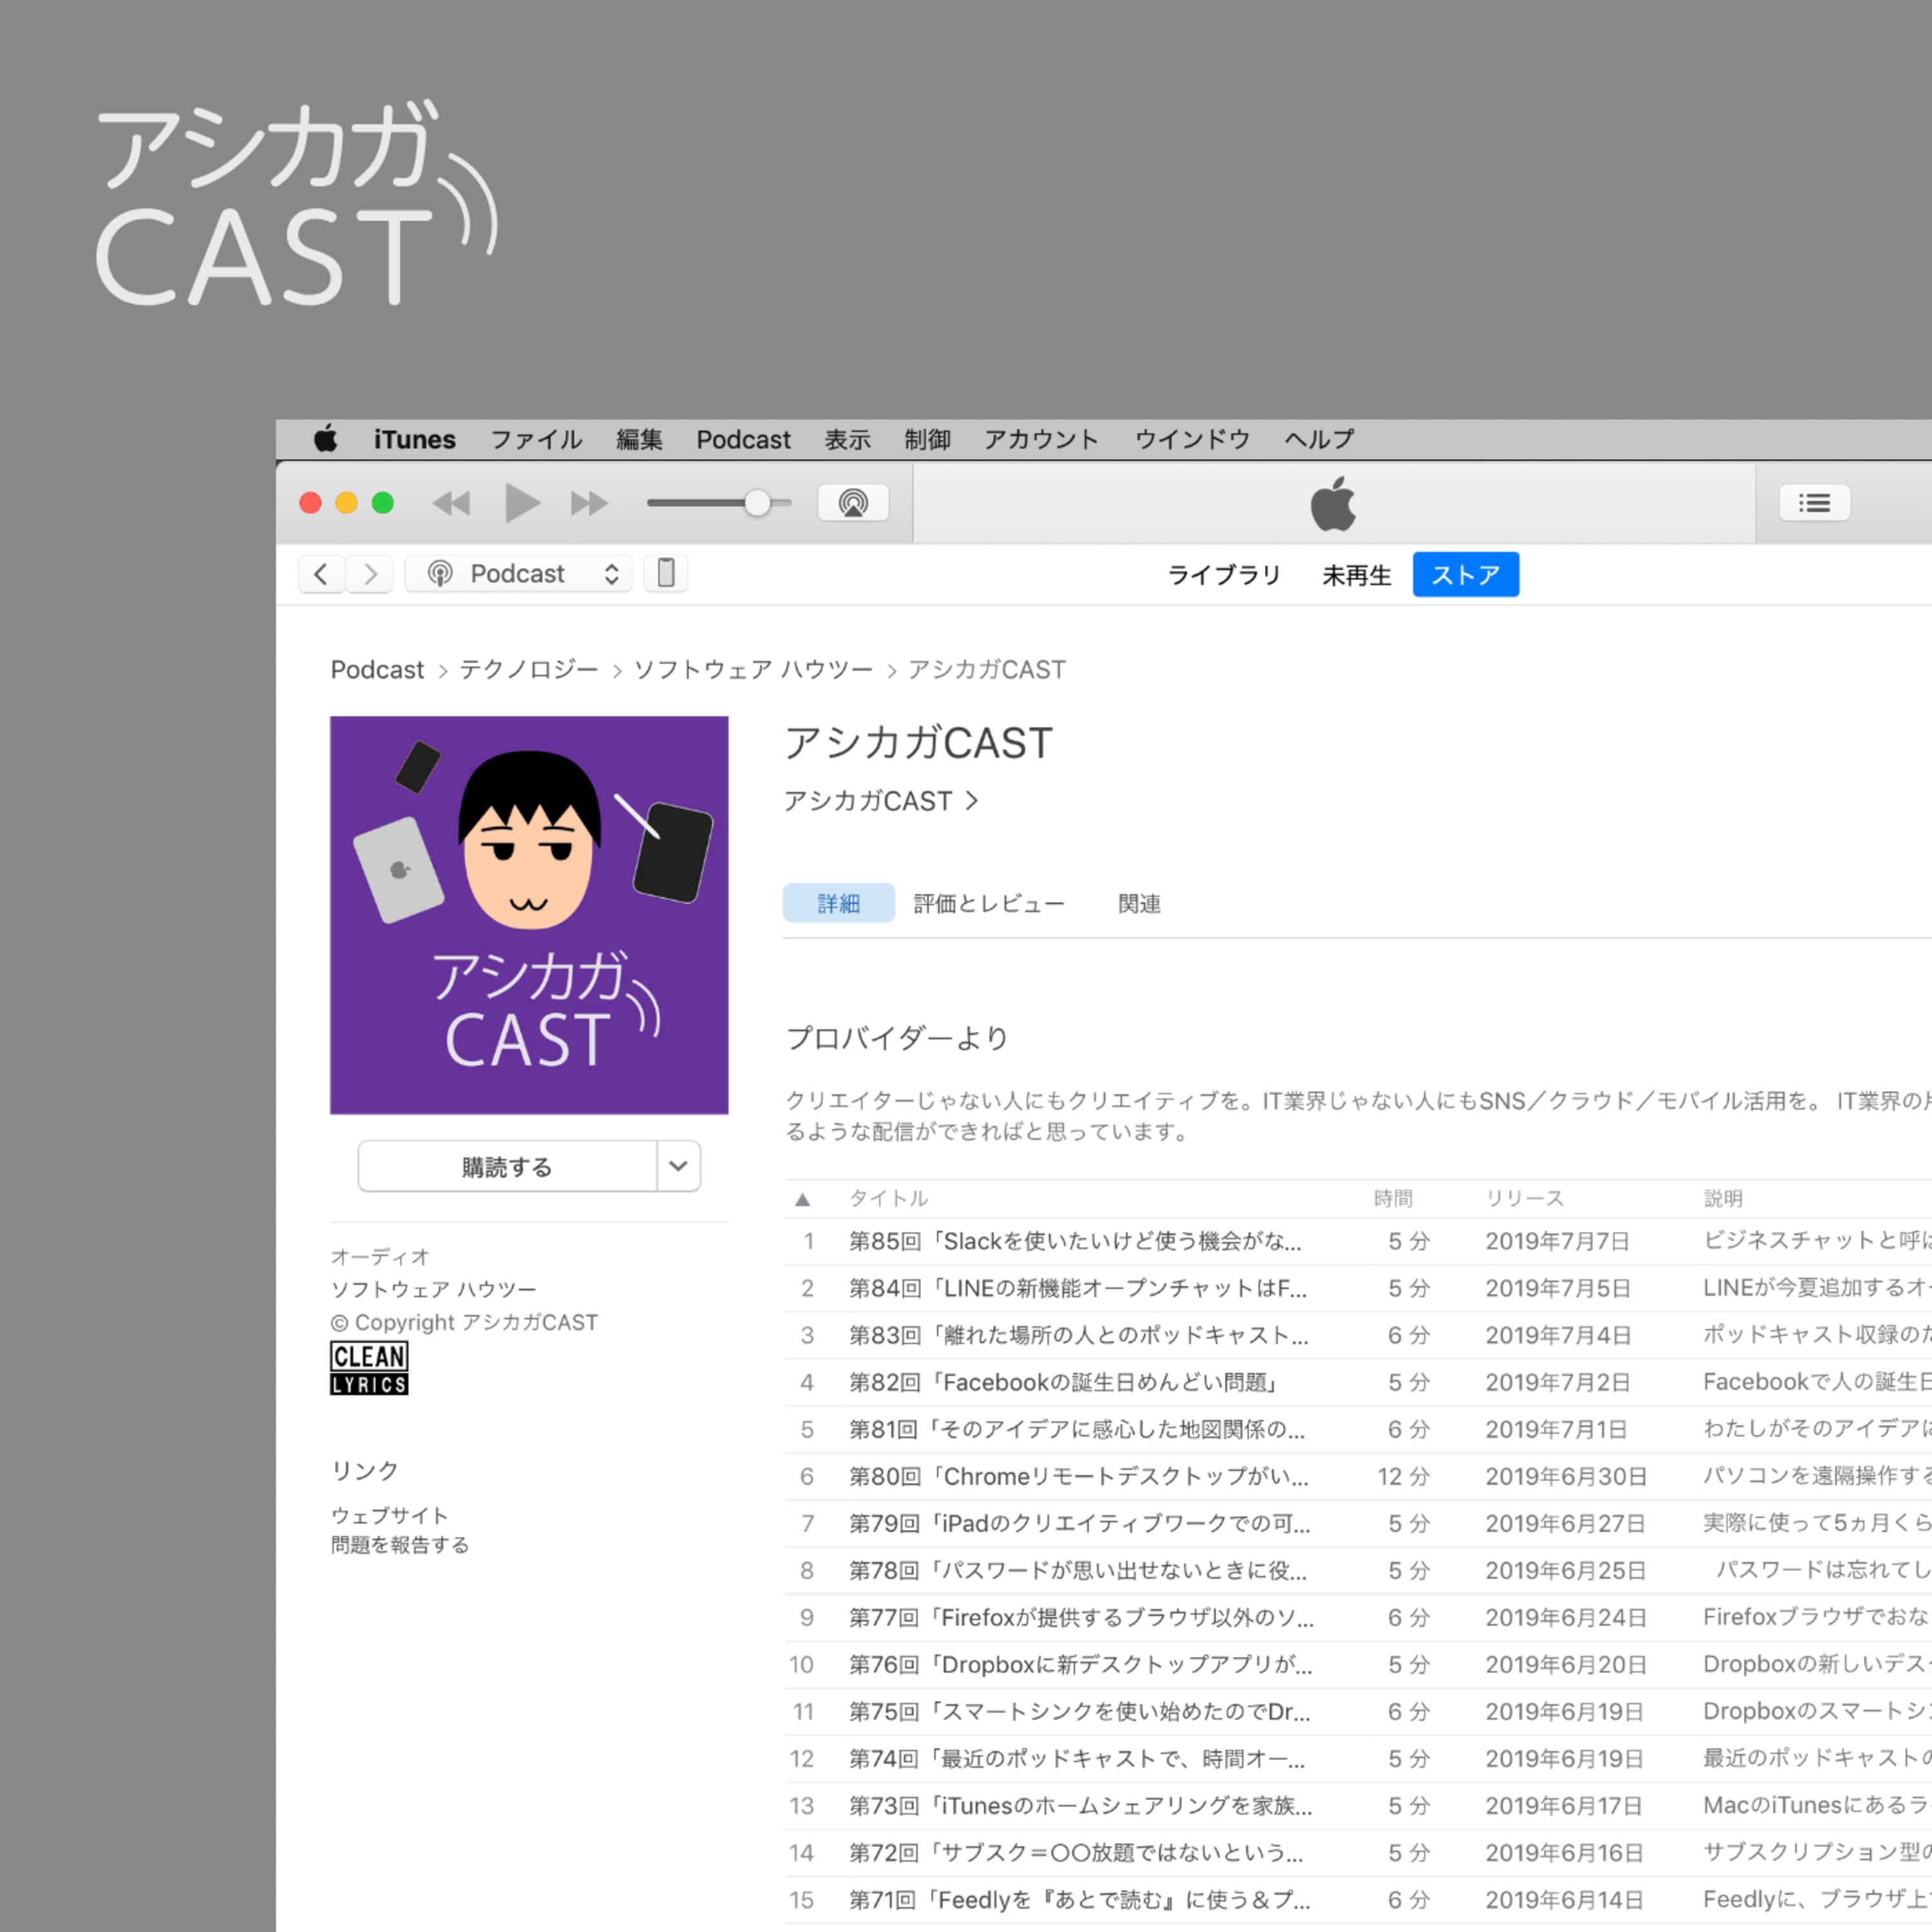Open the 表示 menu
The width and height of the screenshot is (1932, 1932).
(x=847, y=439)
